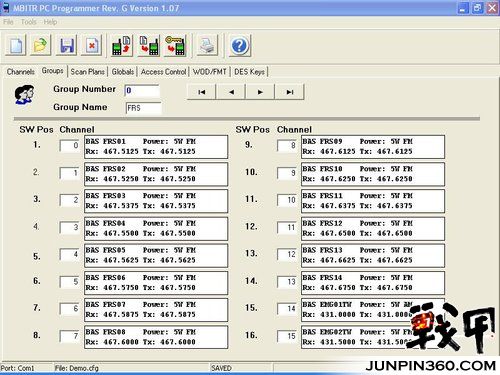This screenshot has height=375, width=500.
Task: Click channel number field for SW Pos 12
Action: pyautogui.click(x=287, y=227)
